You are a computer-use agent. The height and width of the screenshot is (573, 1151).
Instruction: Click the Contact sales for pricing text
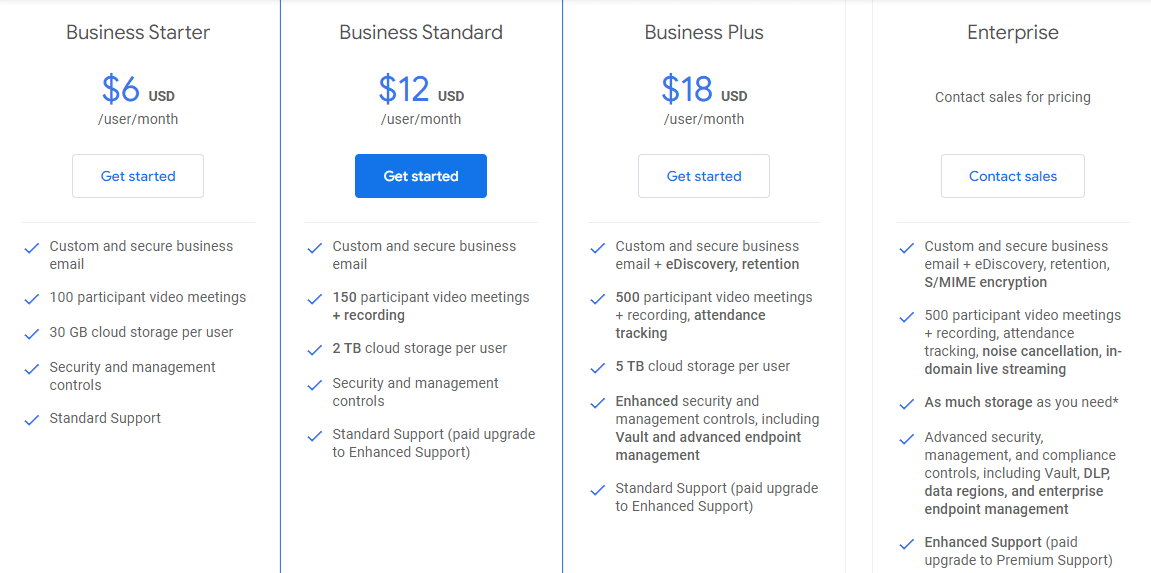(1012, 97)
